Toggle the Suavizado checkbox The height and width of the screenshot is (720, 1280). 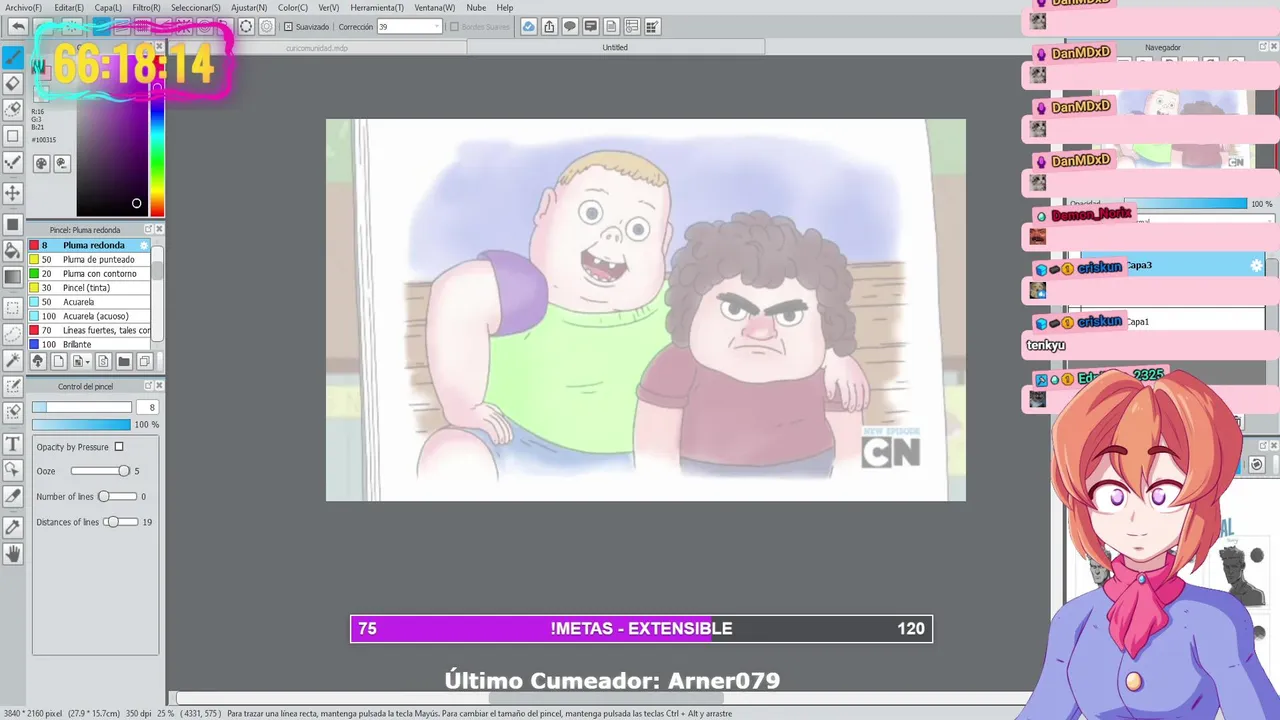tap(288, 27)
